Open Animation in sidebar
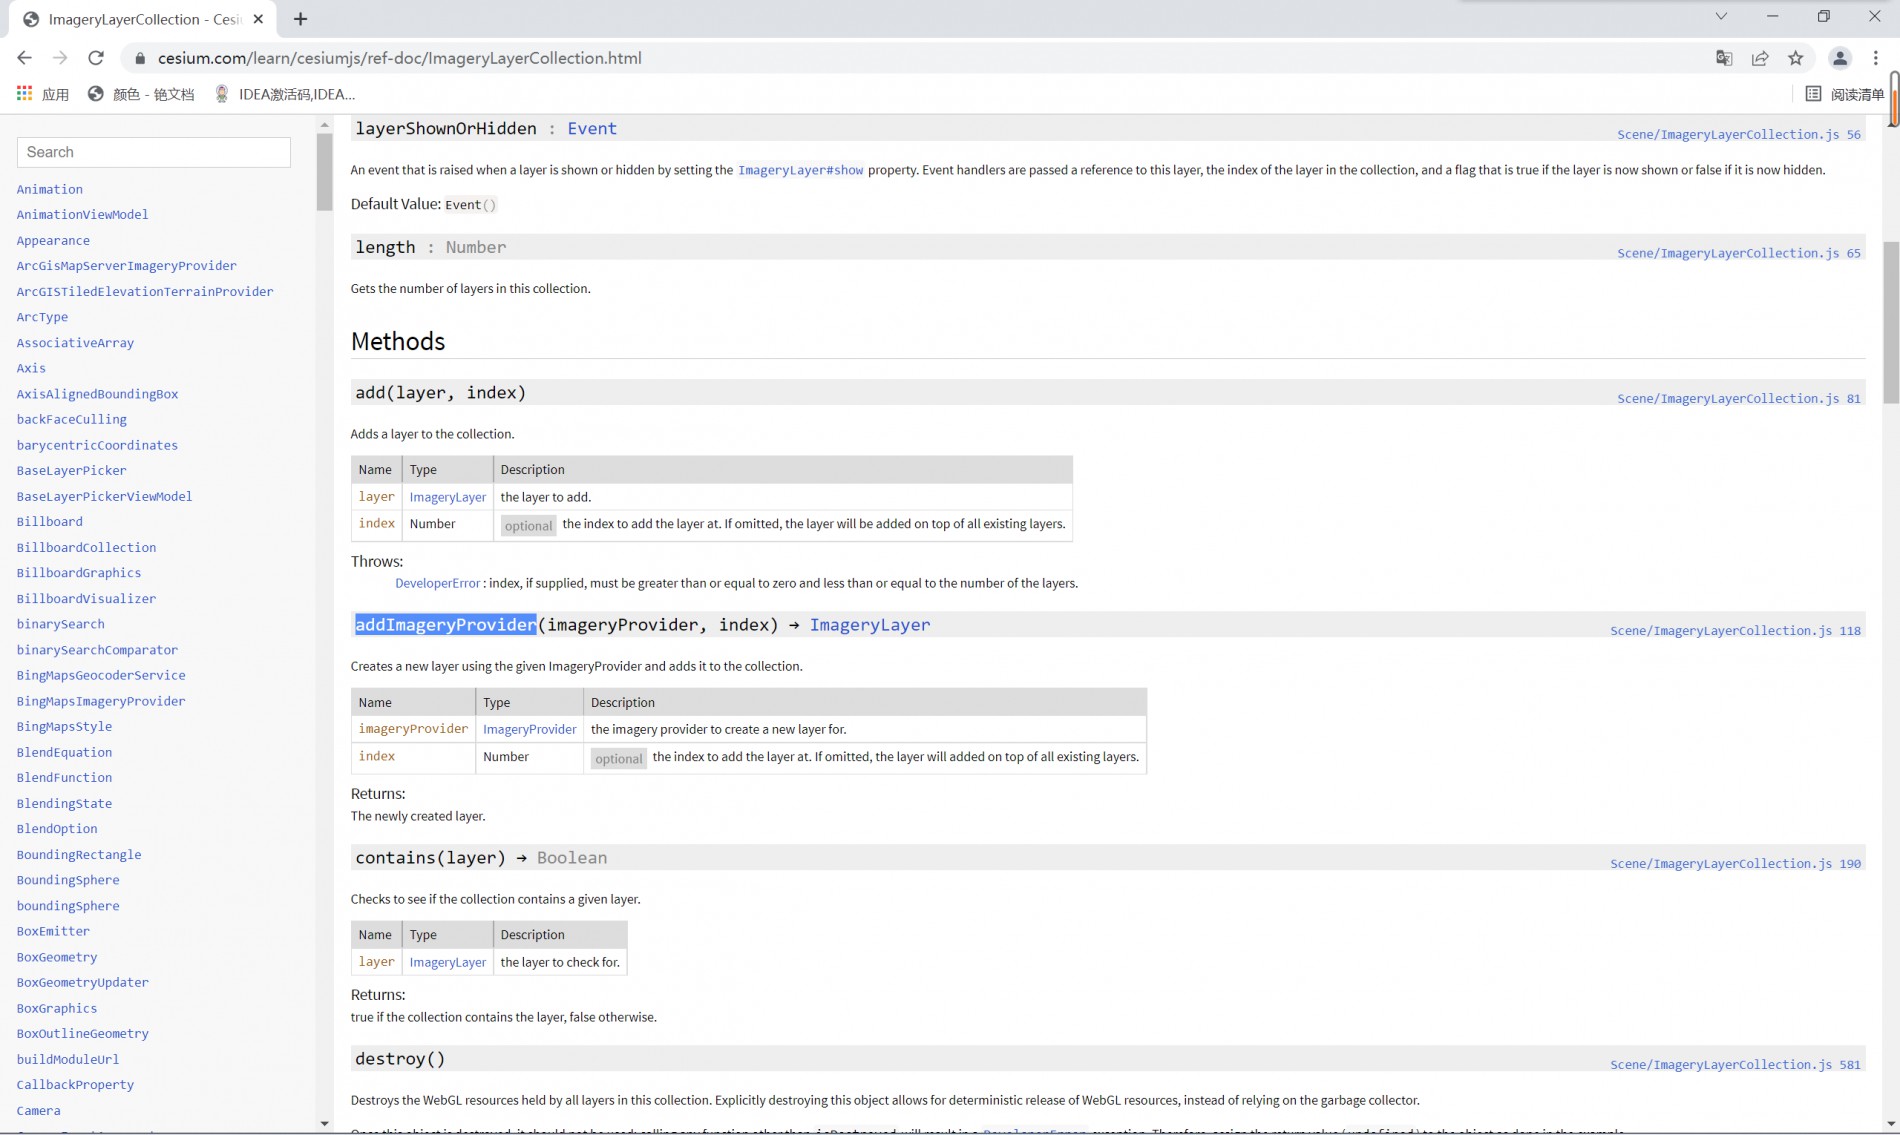1900x1135 pixels. pyautogui.click(x=50, y=189)
